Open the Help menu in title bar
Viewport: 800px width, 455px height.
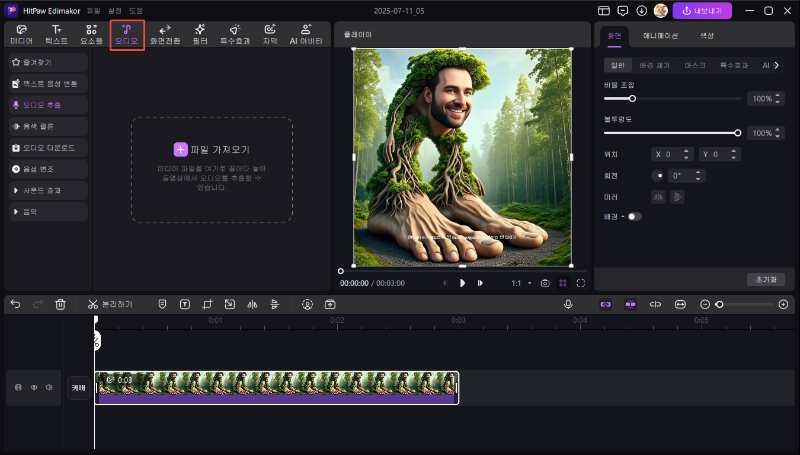click(x=136, y=11)
